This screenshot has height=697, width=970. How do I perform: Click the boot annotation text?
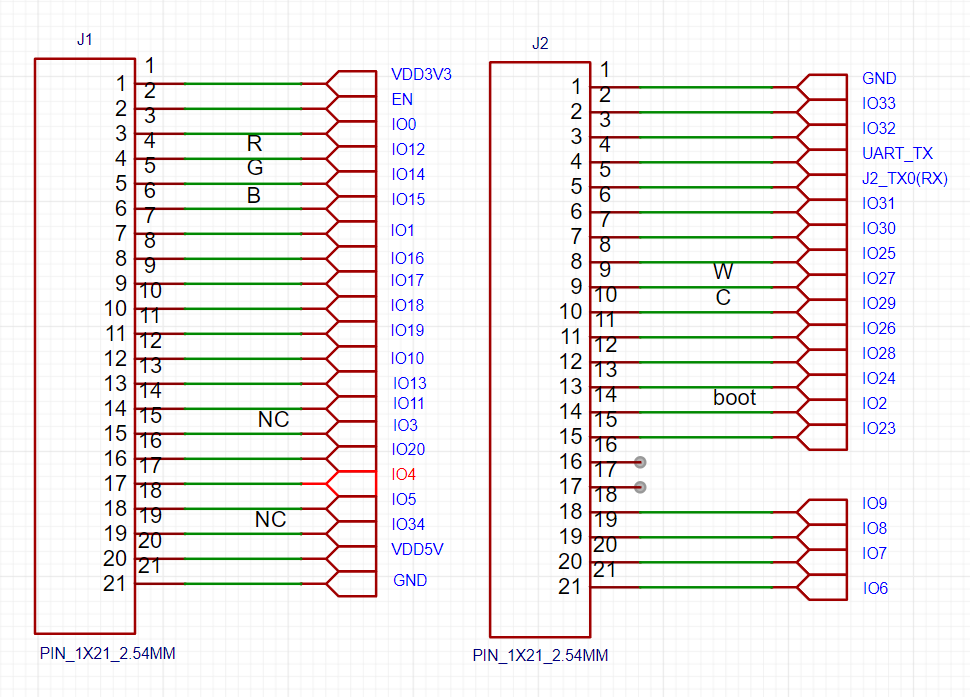click(x=734, y=398)
